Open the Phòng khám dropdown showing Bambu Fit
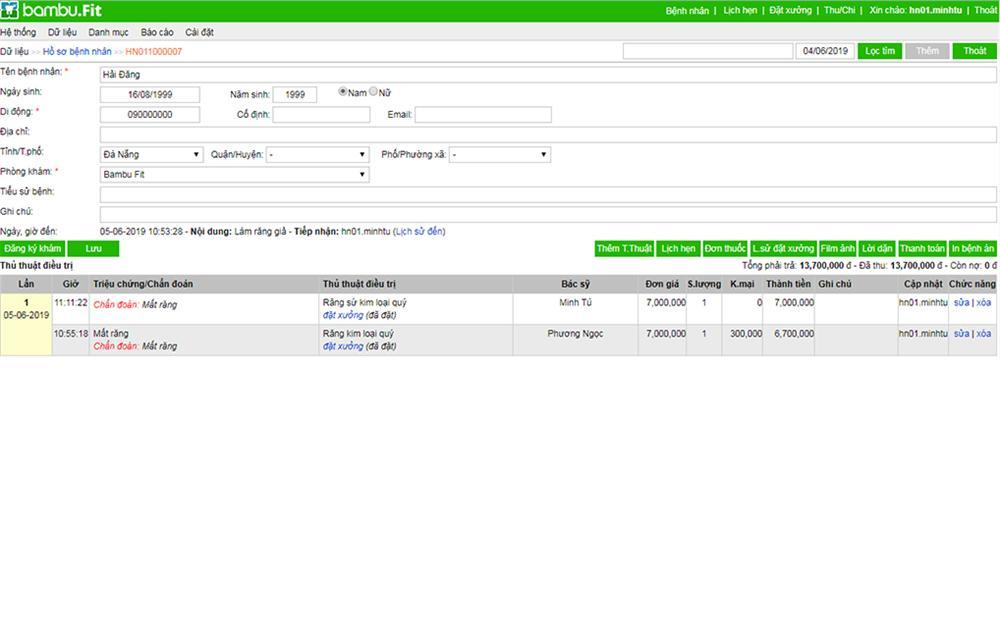The image size is (1000, 631). (x=235, y=174)
